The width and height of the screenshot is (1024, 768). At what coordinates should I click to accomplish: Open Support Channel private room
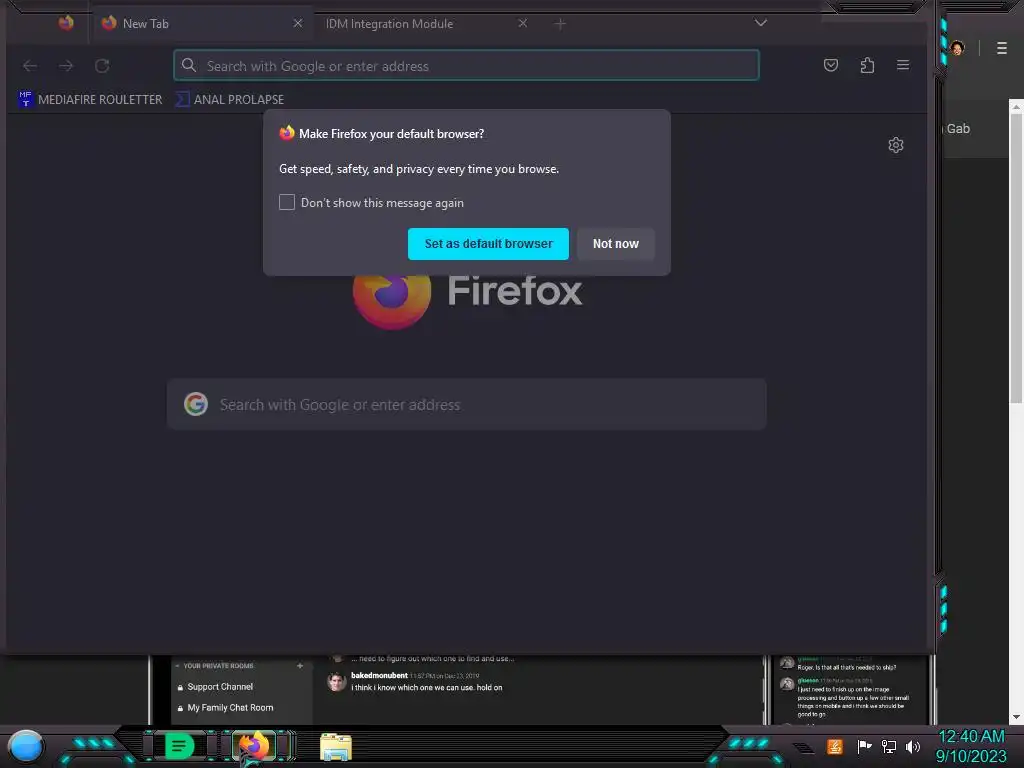tap(220, 687)
